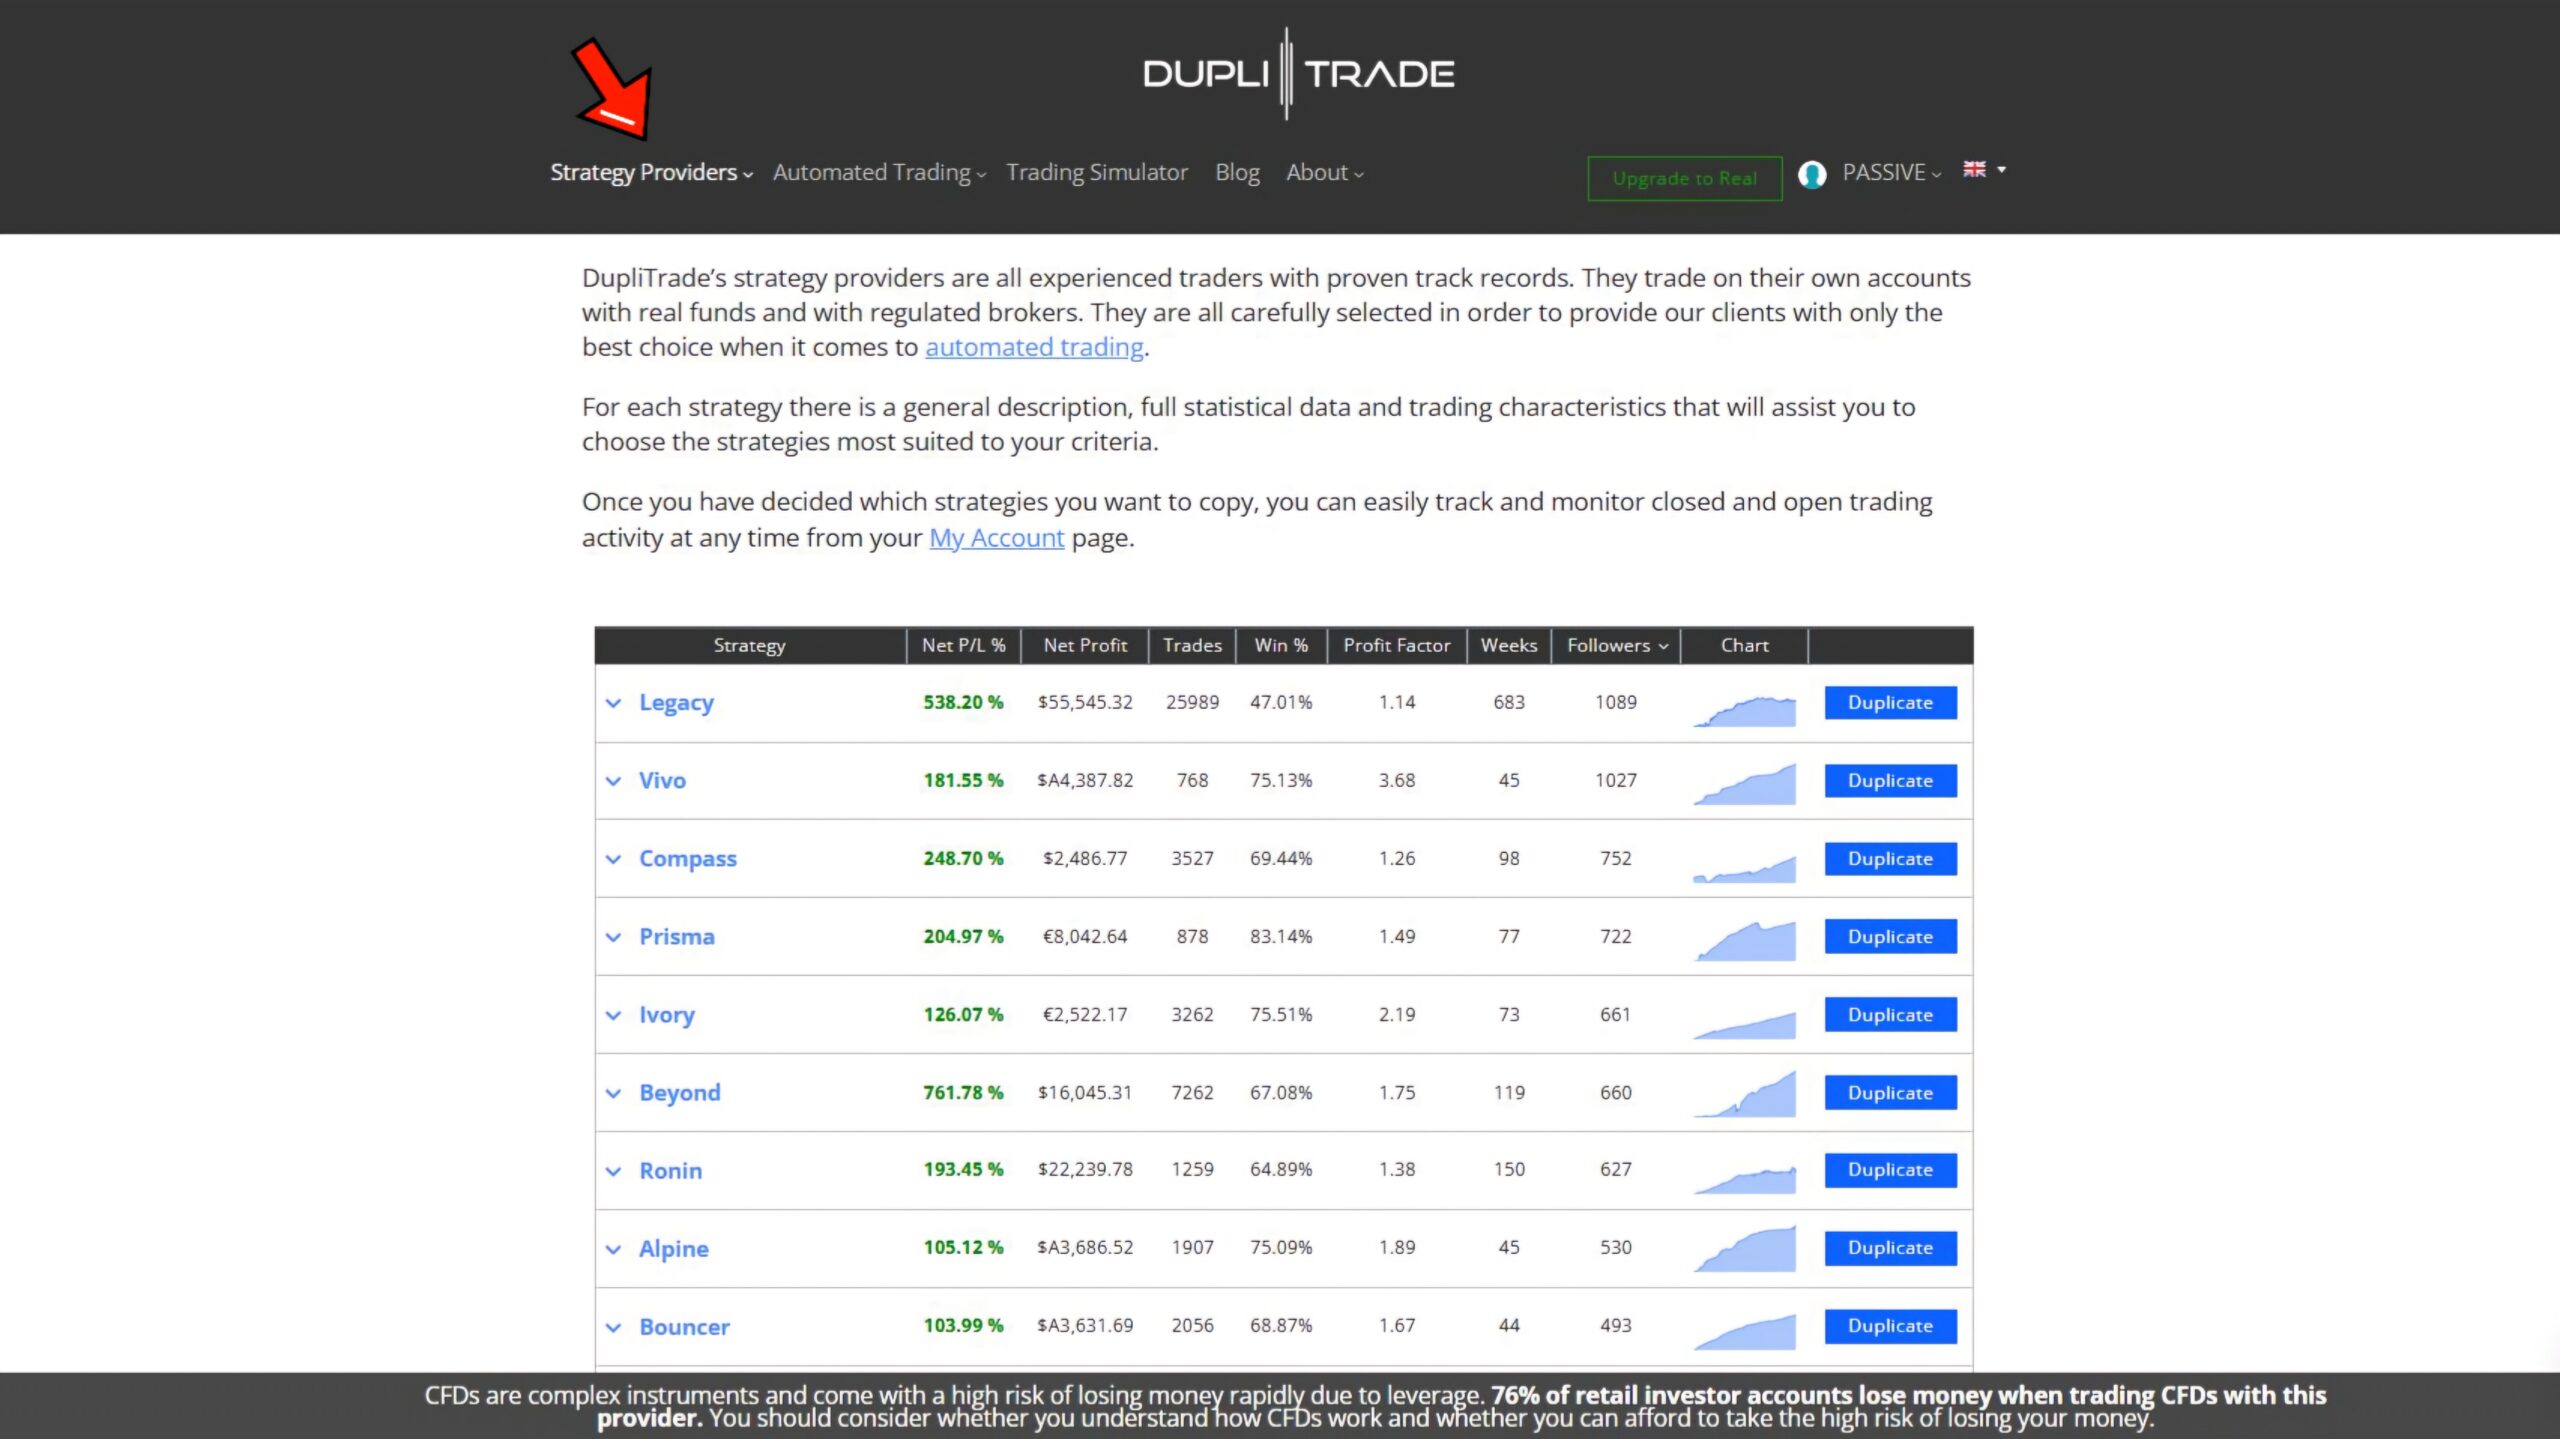Duplicate the Bouncer strategy
Screen dimensions: 2560x1439
pos(1890,1325)
